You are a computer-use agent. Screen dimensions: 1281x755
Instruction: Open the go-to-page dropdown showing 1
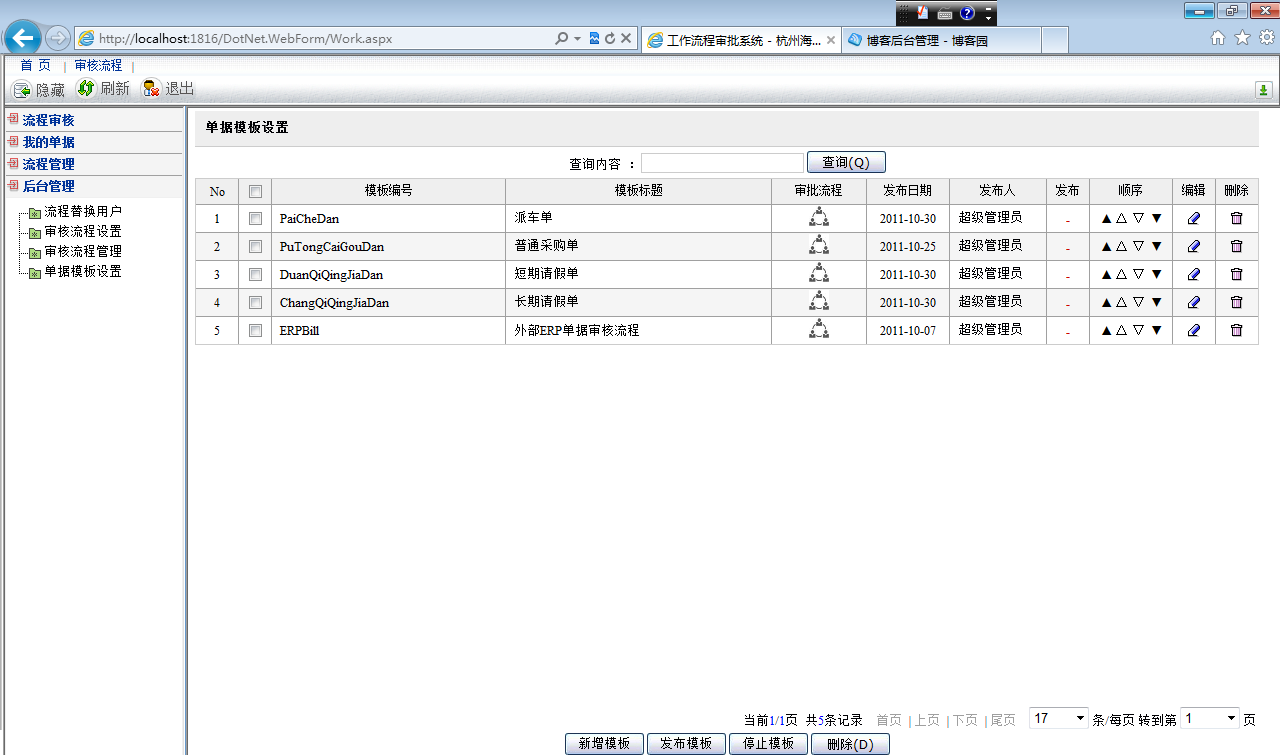[1210, 718]
